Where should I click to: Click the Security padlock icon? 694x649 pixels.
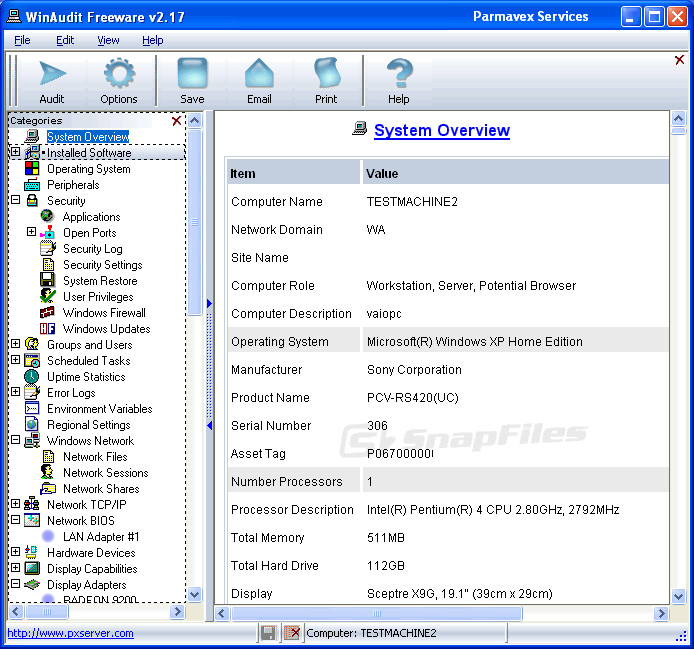point(32,201)
